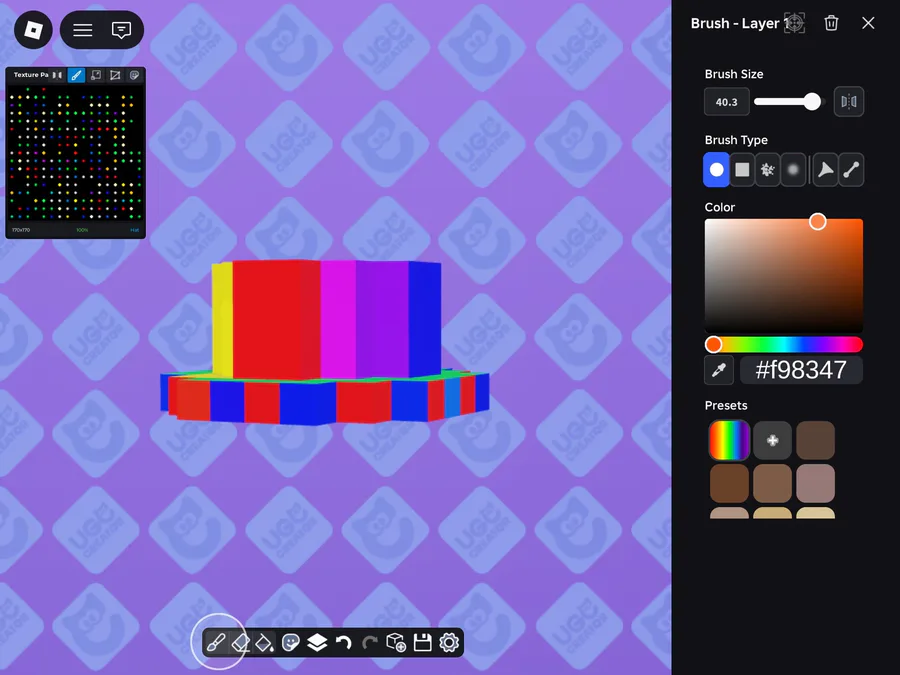Viewport: 900px width, 675px height.
Task: Select the square brush type
Action: click(742, 169)
